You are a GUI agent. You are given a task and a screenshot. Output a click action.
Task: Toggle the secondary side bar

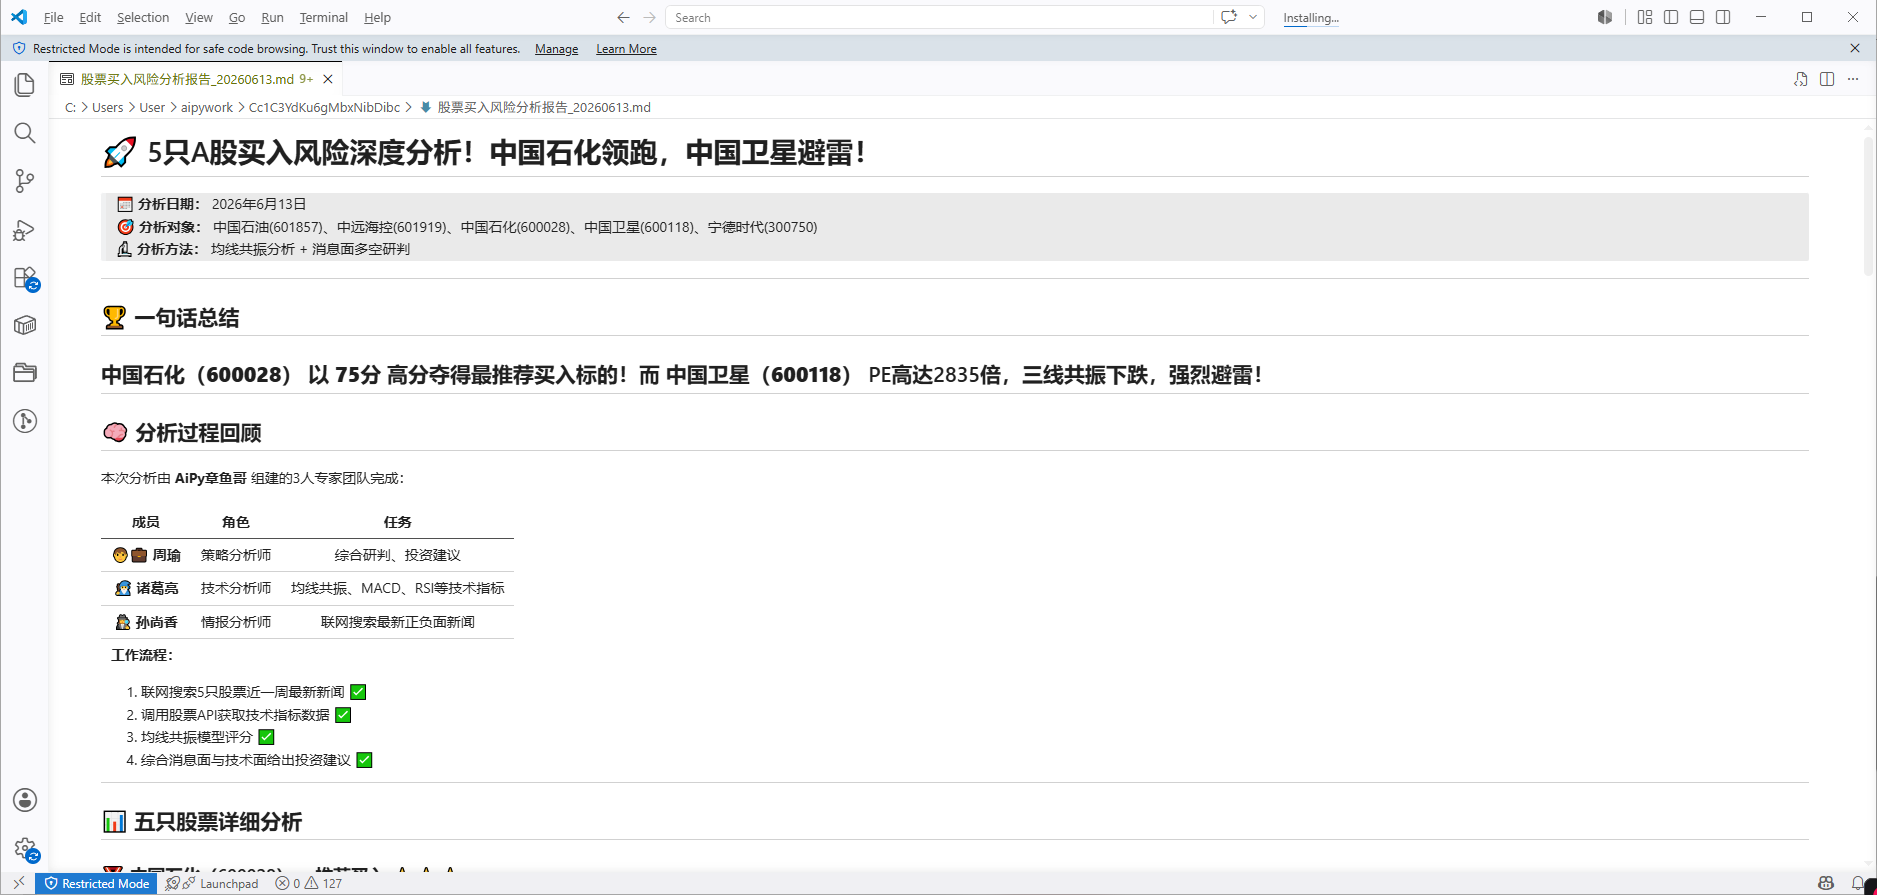pos(1723,17)
